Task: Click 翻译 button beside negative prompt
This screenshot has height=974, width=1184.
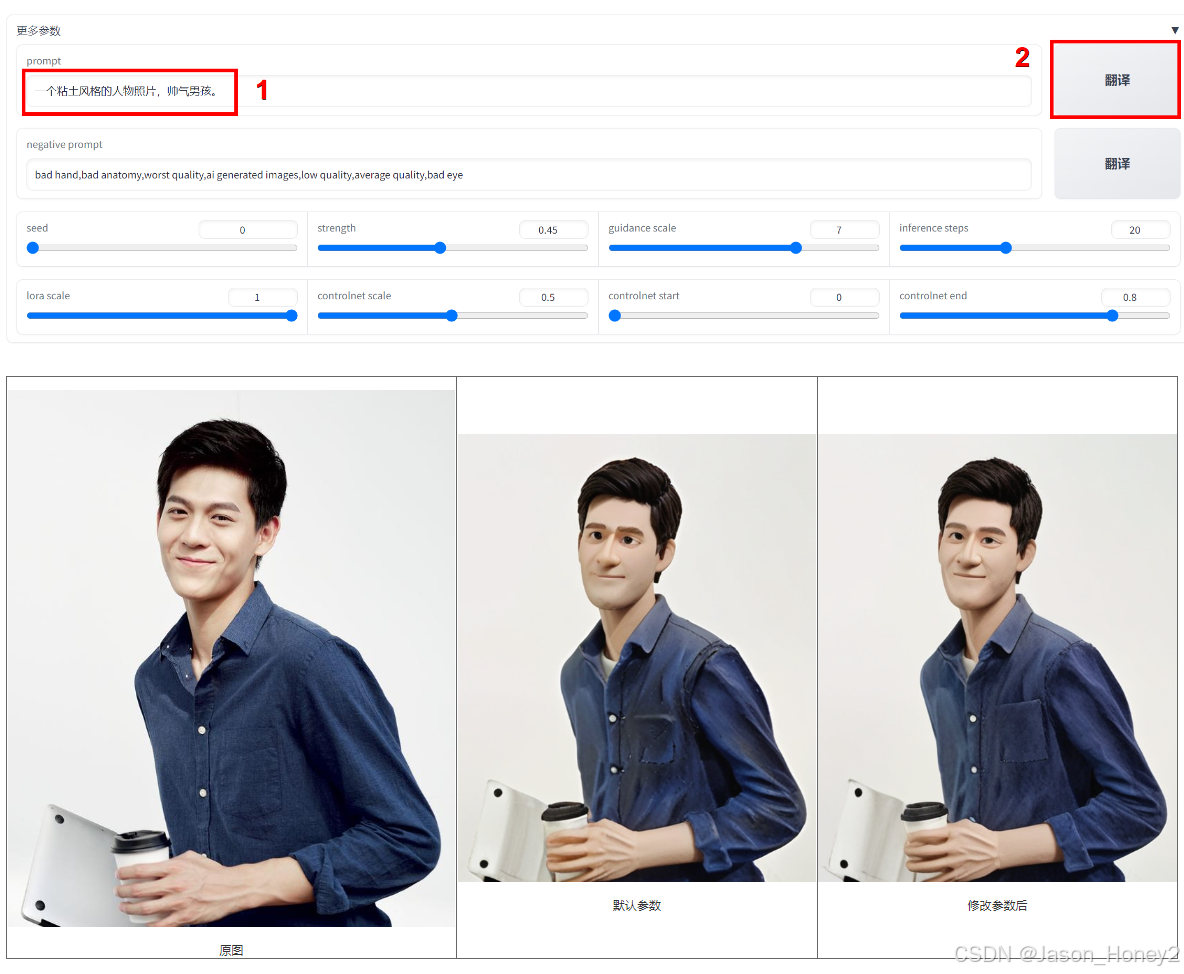Action: point(1117,164)
